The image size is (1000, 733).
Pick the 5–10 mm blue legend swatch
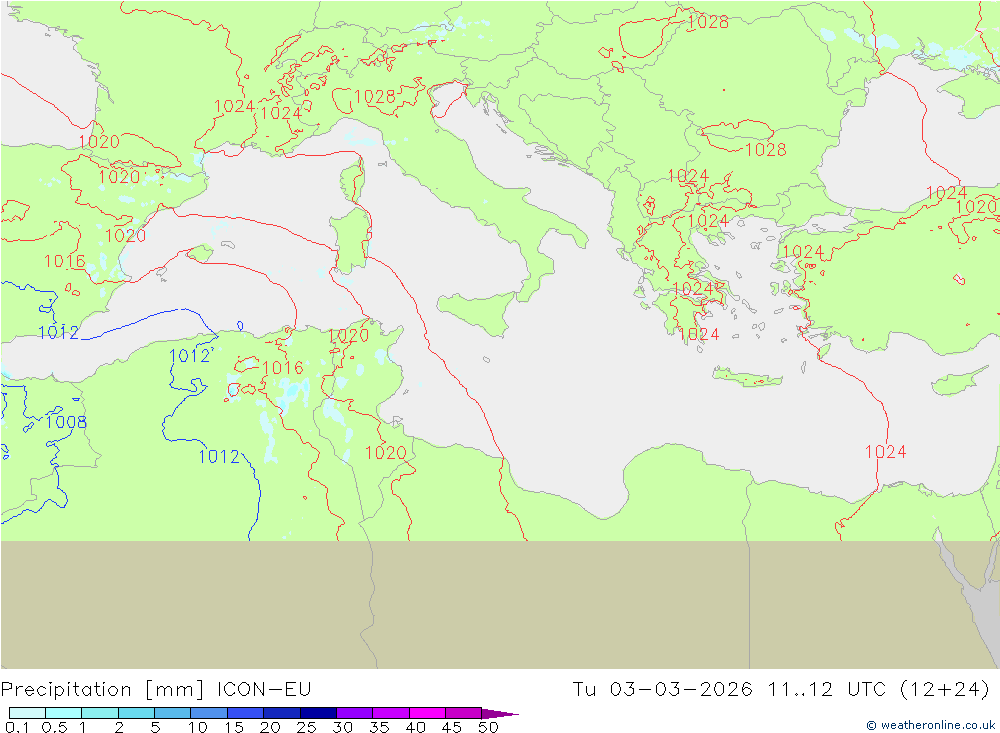pos(173,713)
